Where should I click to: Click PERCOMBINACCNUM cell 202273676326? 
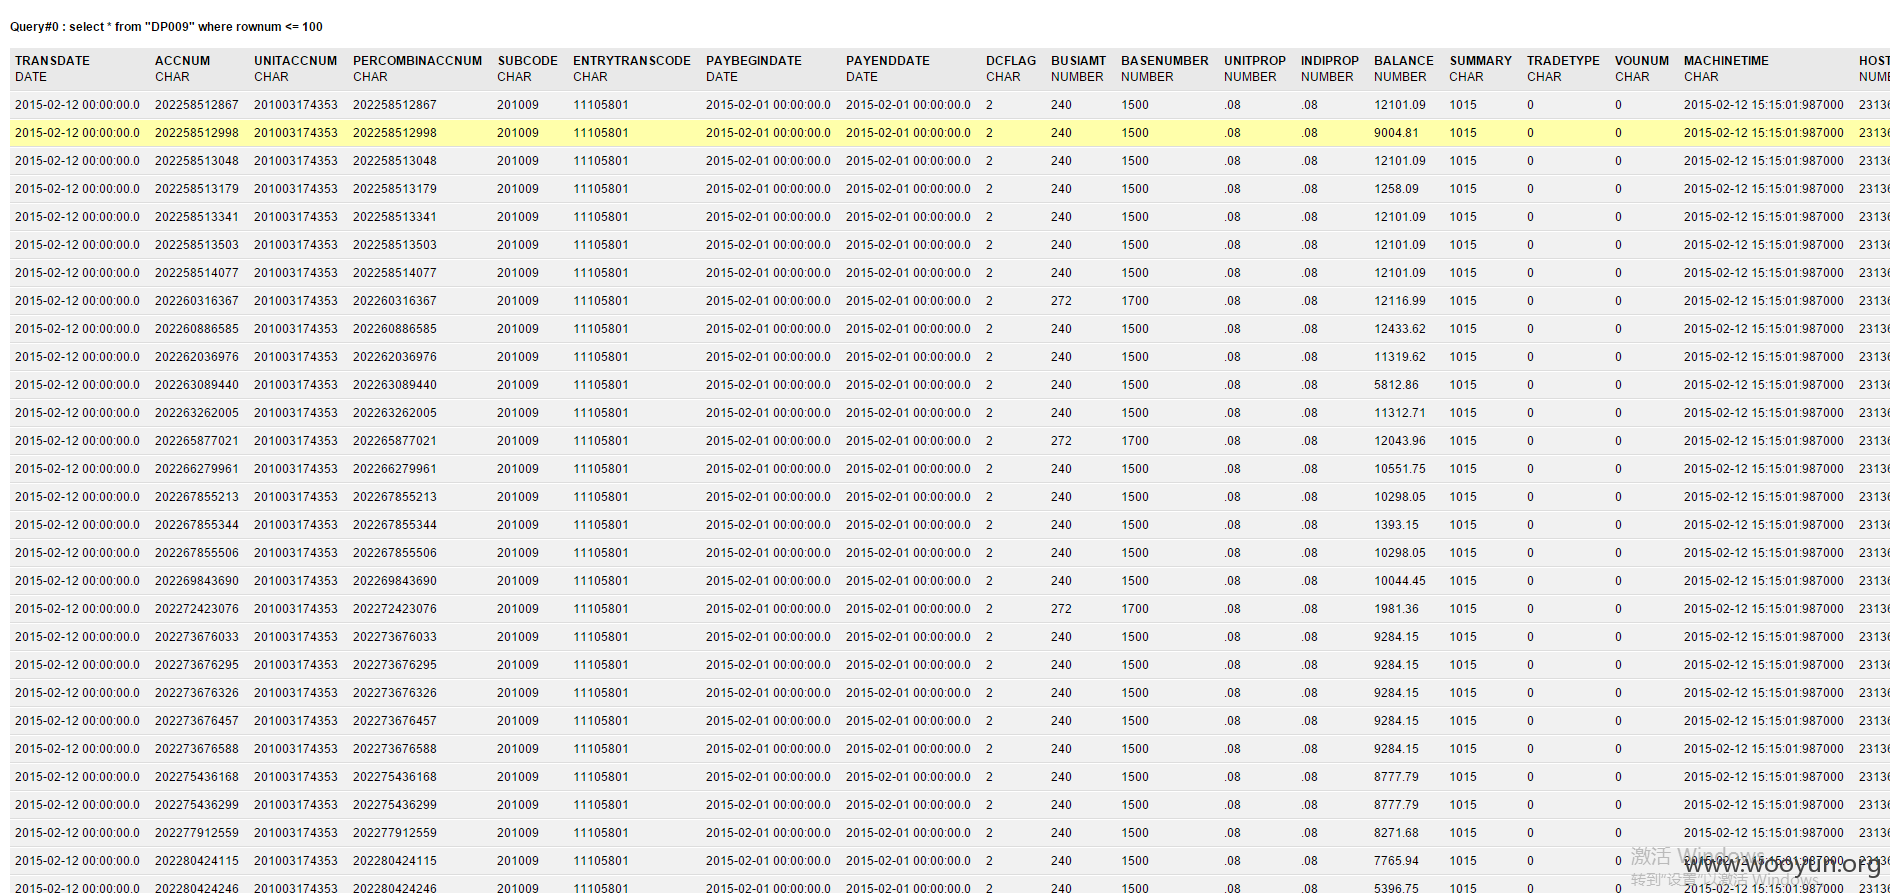(394, 693)
